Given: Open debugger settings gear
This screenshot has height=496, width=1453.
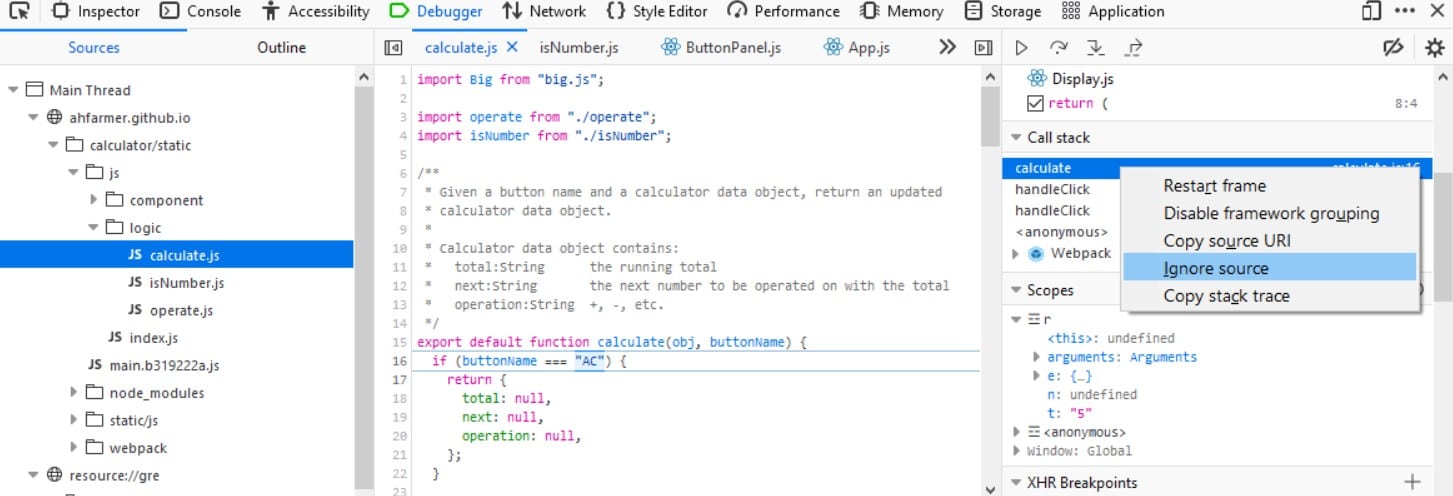Looking at the screenshot, I should (x=1434, y=47).
